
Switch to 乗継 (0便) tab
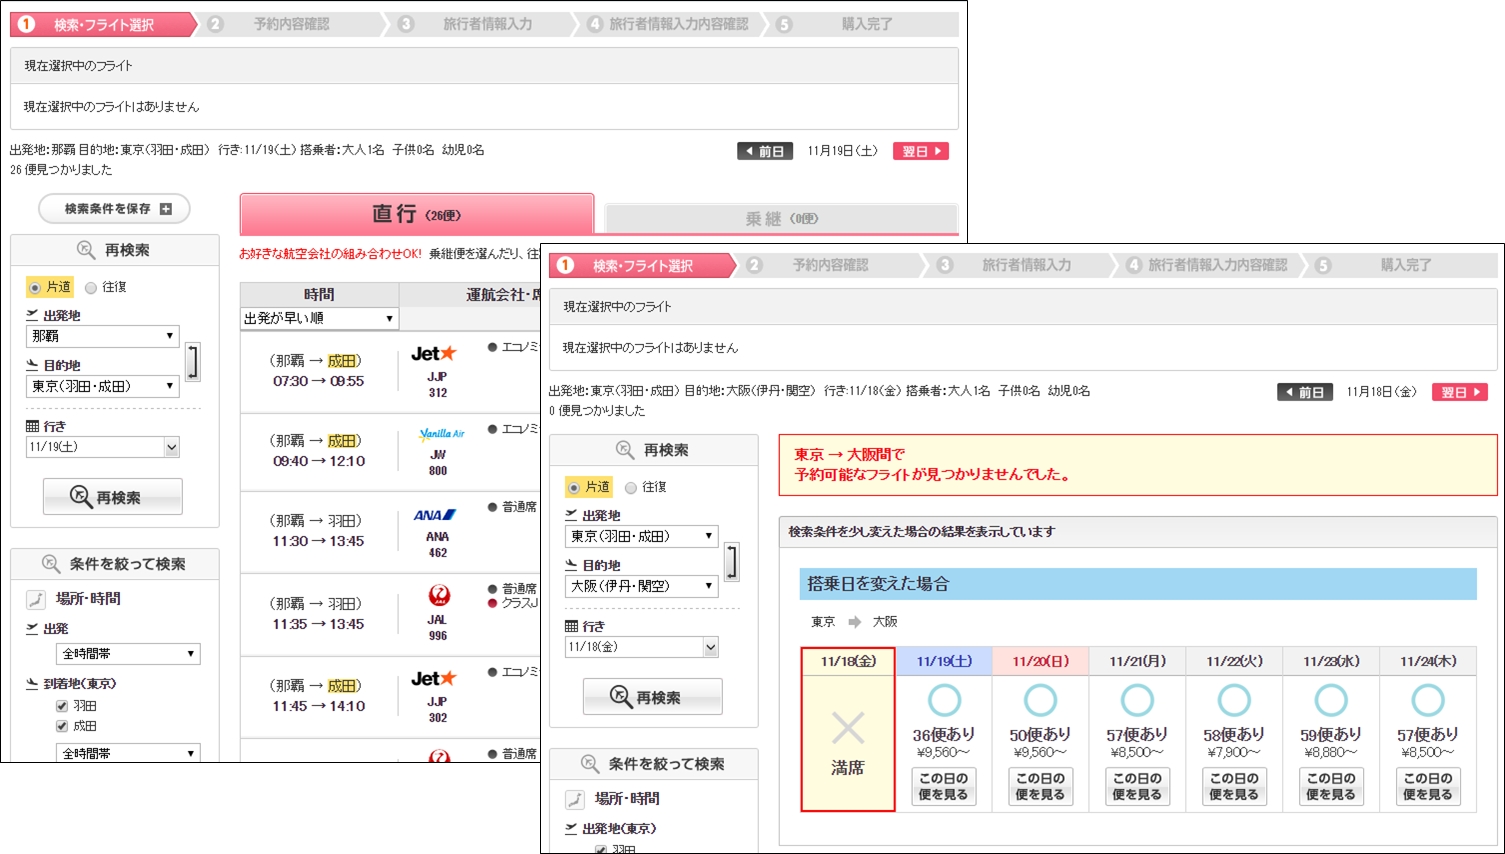[x=781, y=218]
